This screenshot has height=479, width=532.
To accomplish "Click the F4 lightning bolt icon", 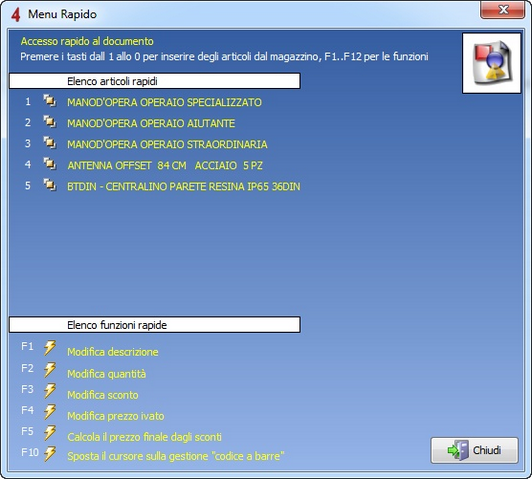I will click(50, 412).
